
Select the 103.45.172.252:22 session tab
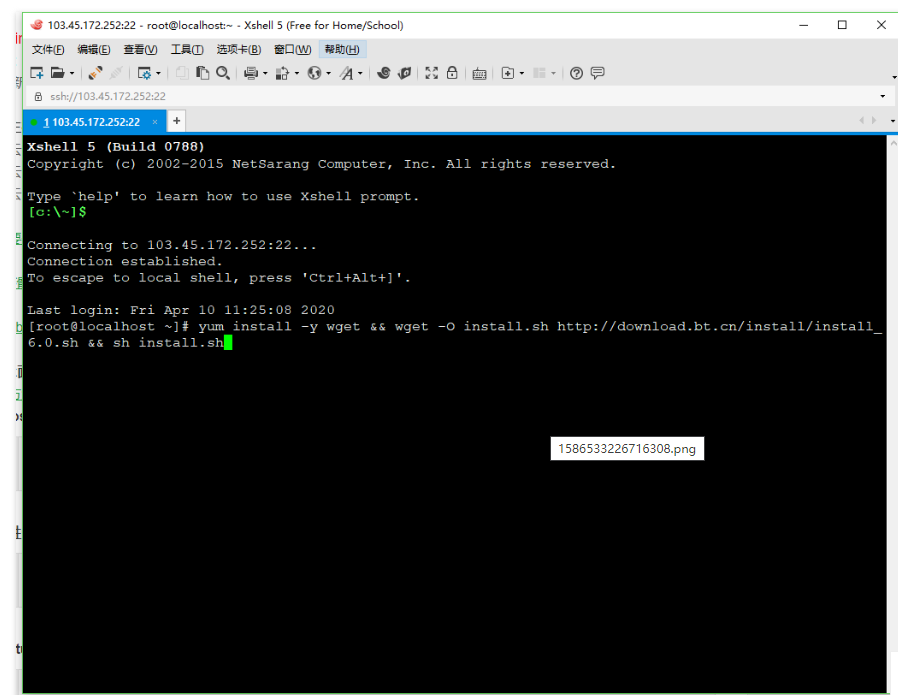92,122
